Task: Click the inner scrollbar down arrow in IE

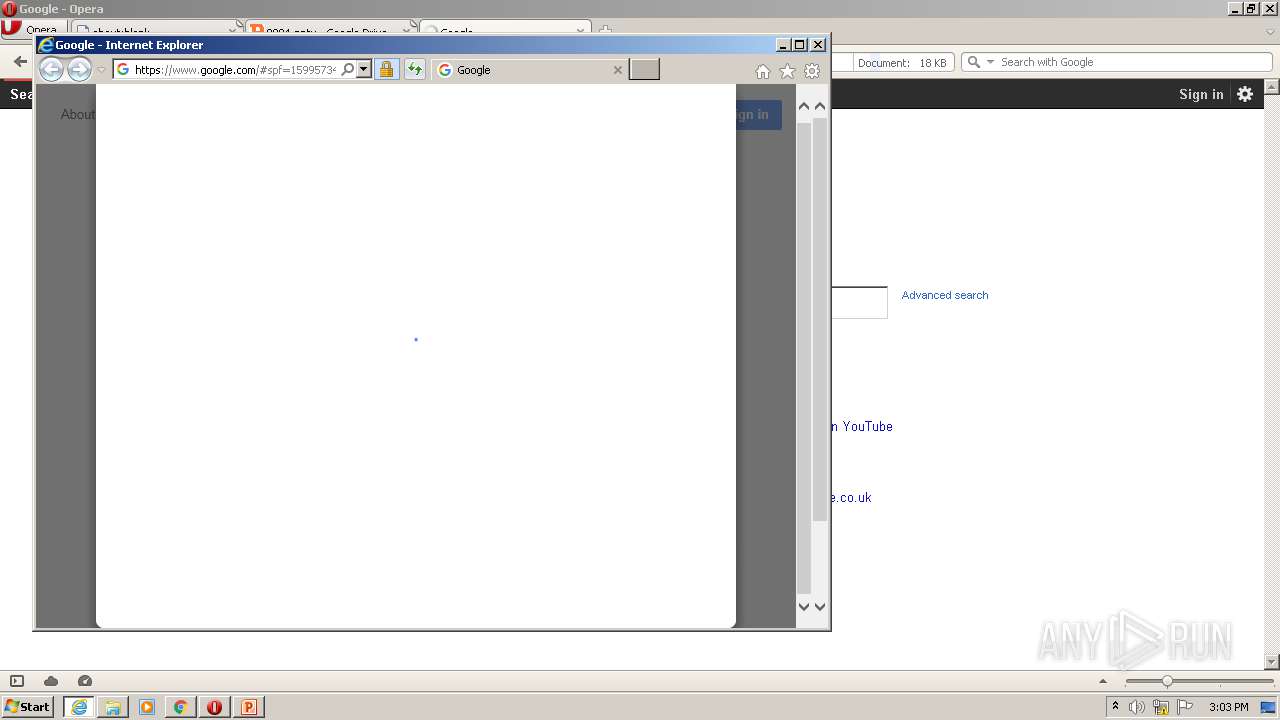Action: pos(804,606)
